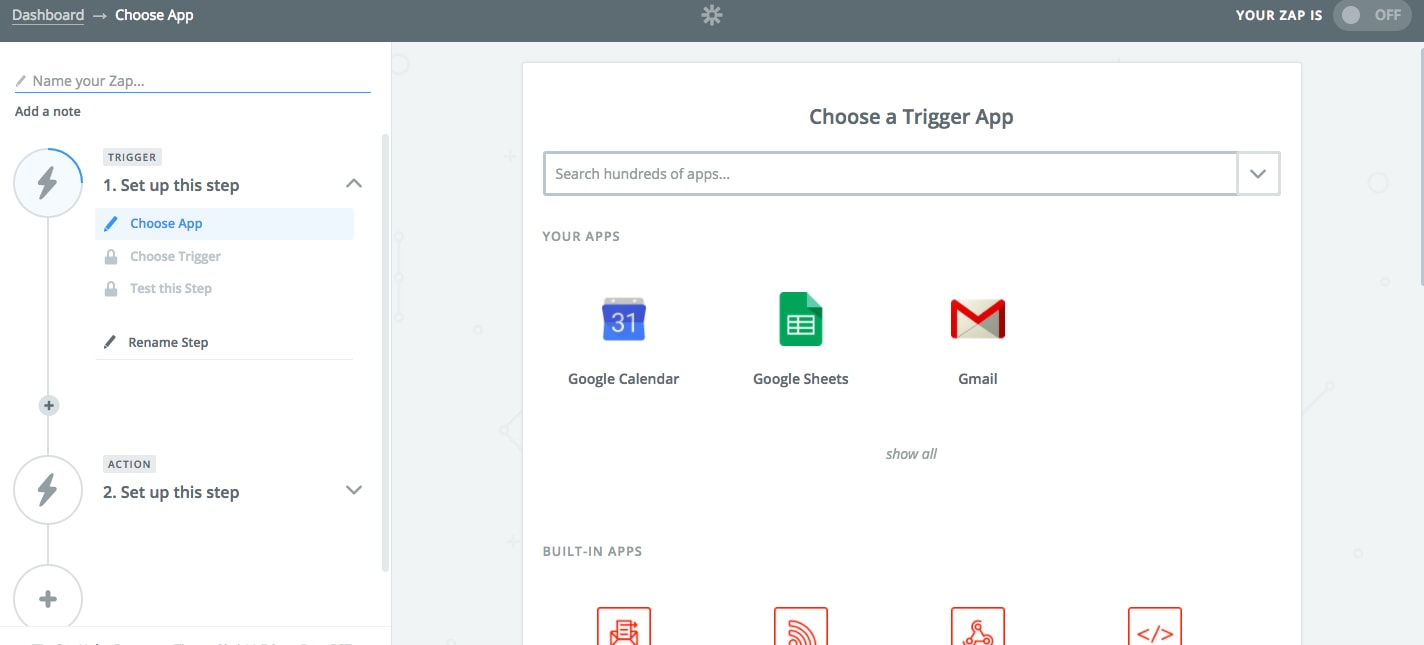The width and height of the screenshot is (1424, 645).
Task: Click the BUILT-IN APPS section heading
Action: pyautogui.click(x=592, y=551)
